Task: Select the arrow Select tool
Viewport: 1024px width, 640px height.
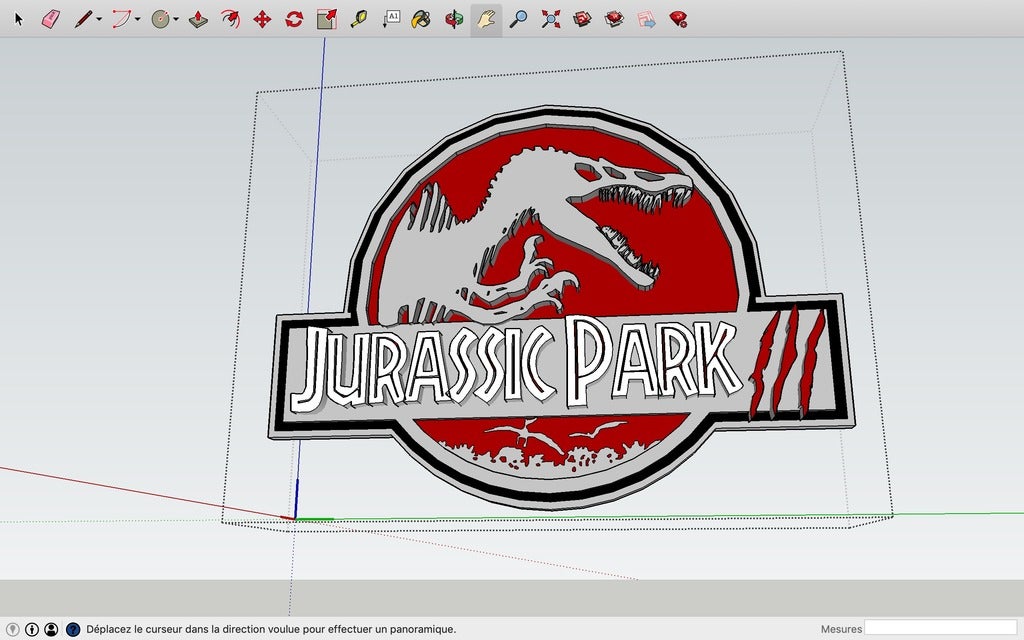Action: click(x=18, y=19)
